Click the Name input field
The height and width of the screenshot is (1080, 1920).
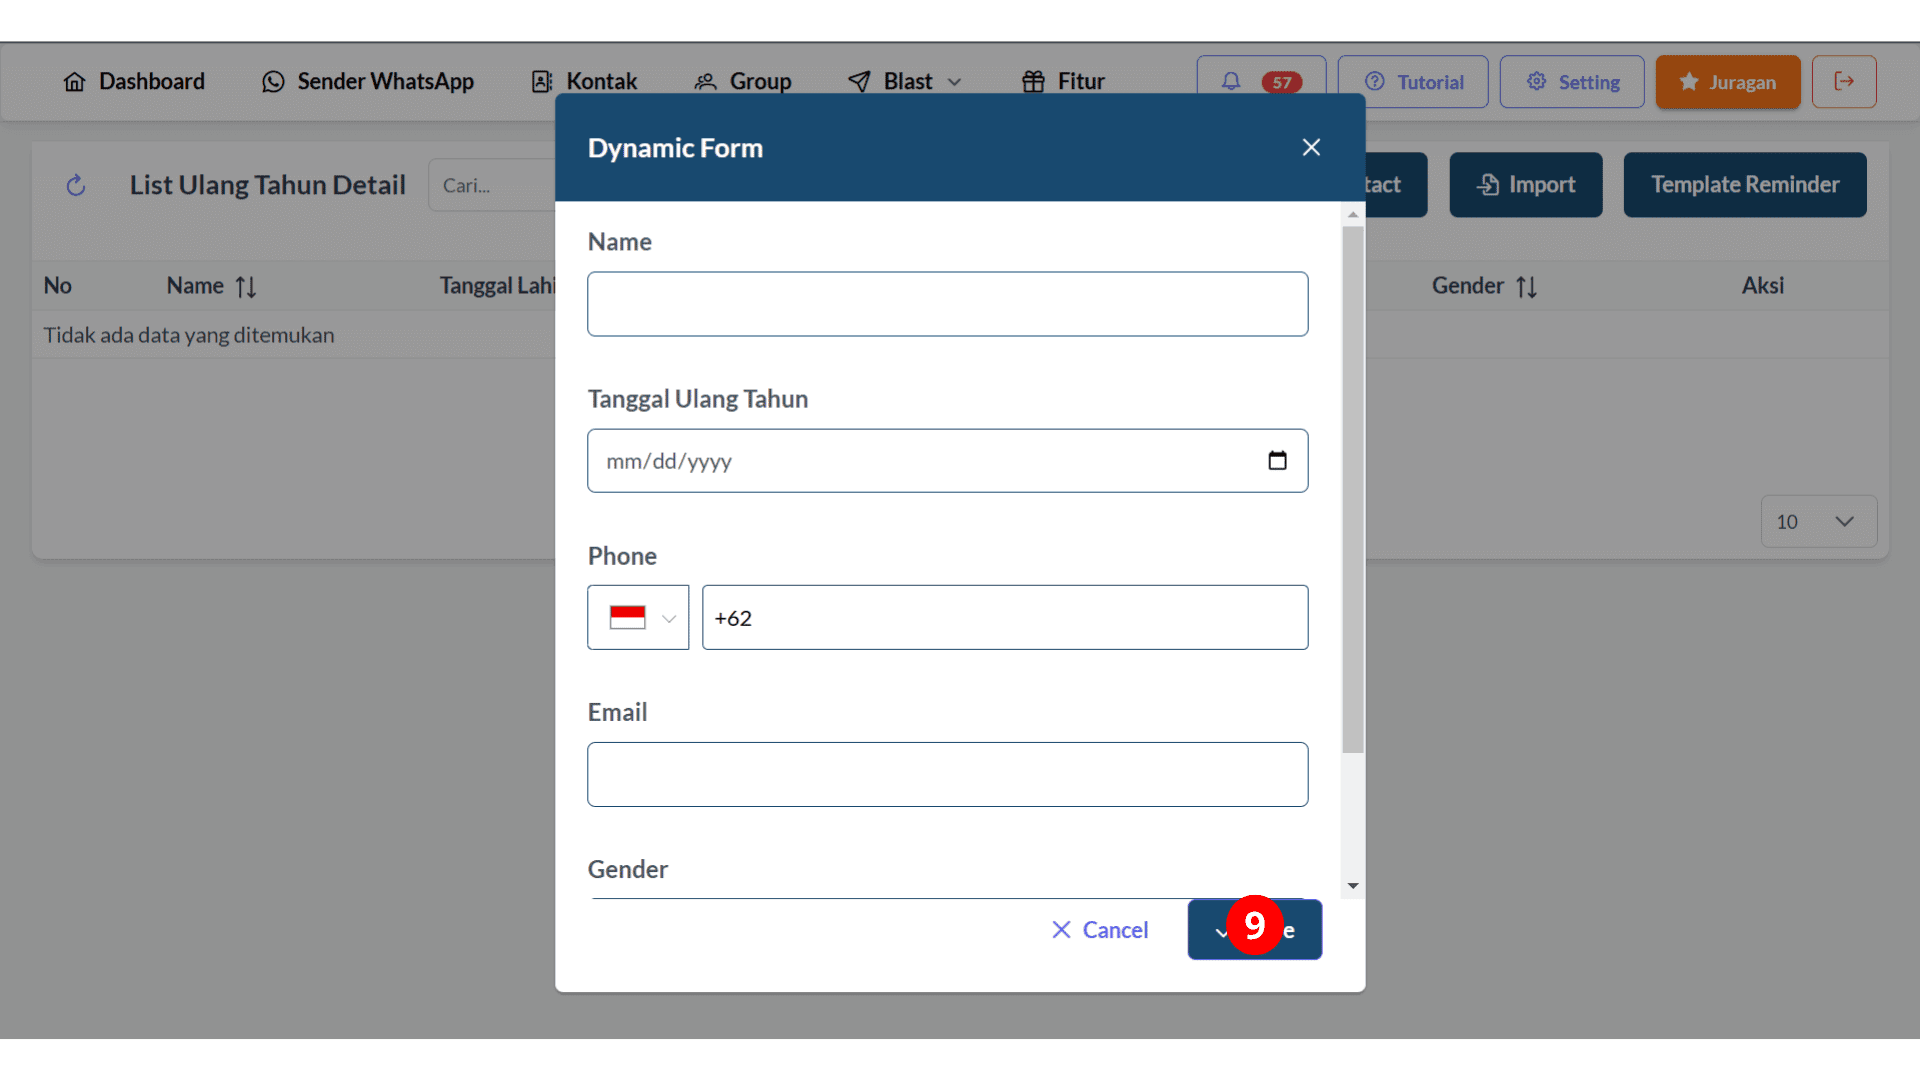coord(947,304)
